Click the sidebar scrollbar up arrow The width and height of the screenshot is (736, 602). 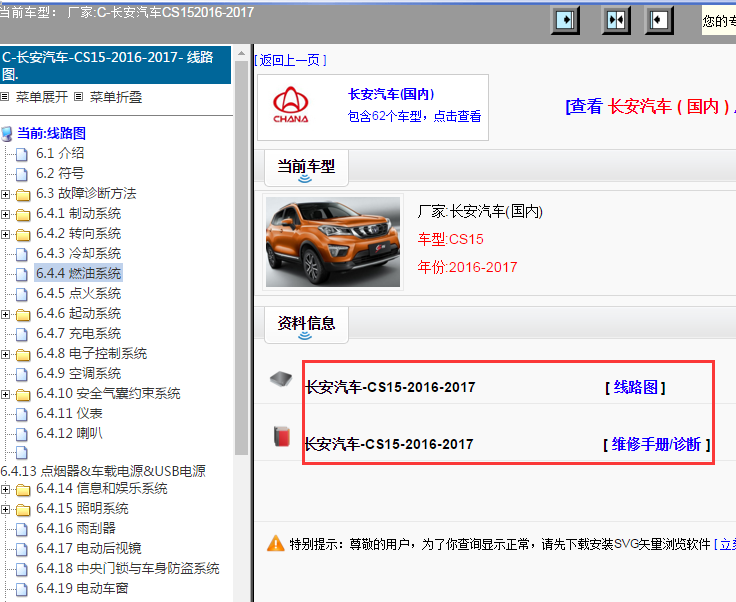(241, 53)
